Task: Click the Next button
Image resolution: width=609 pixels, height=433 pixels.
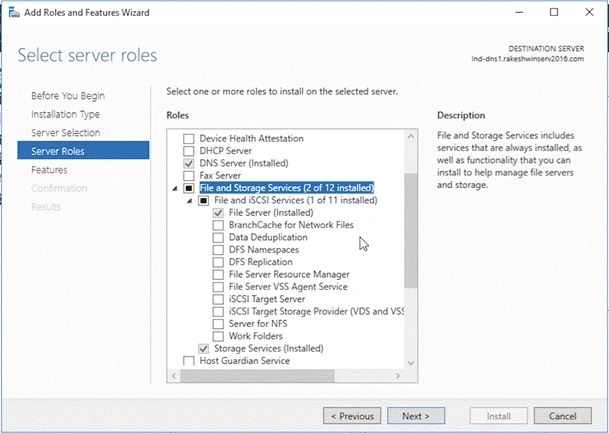Action: click(x=416, y=416)
